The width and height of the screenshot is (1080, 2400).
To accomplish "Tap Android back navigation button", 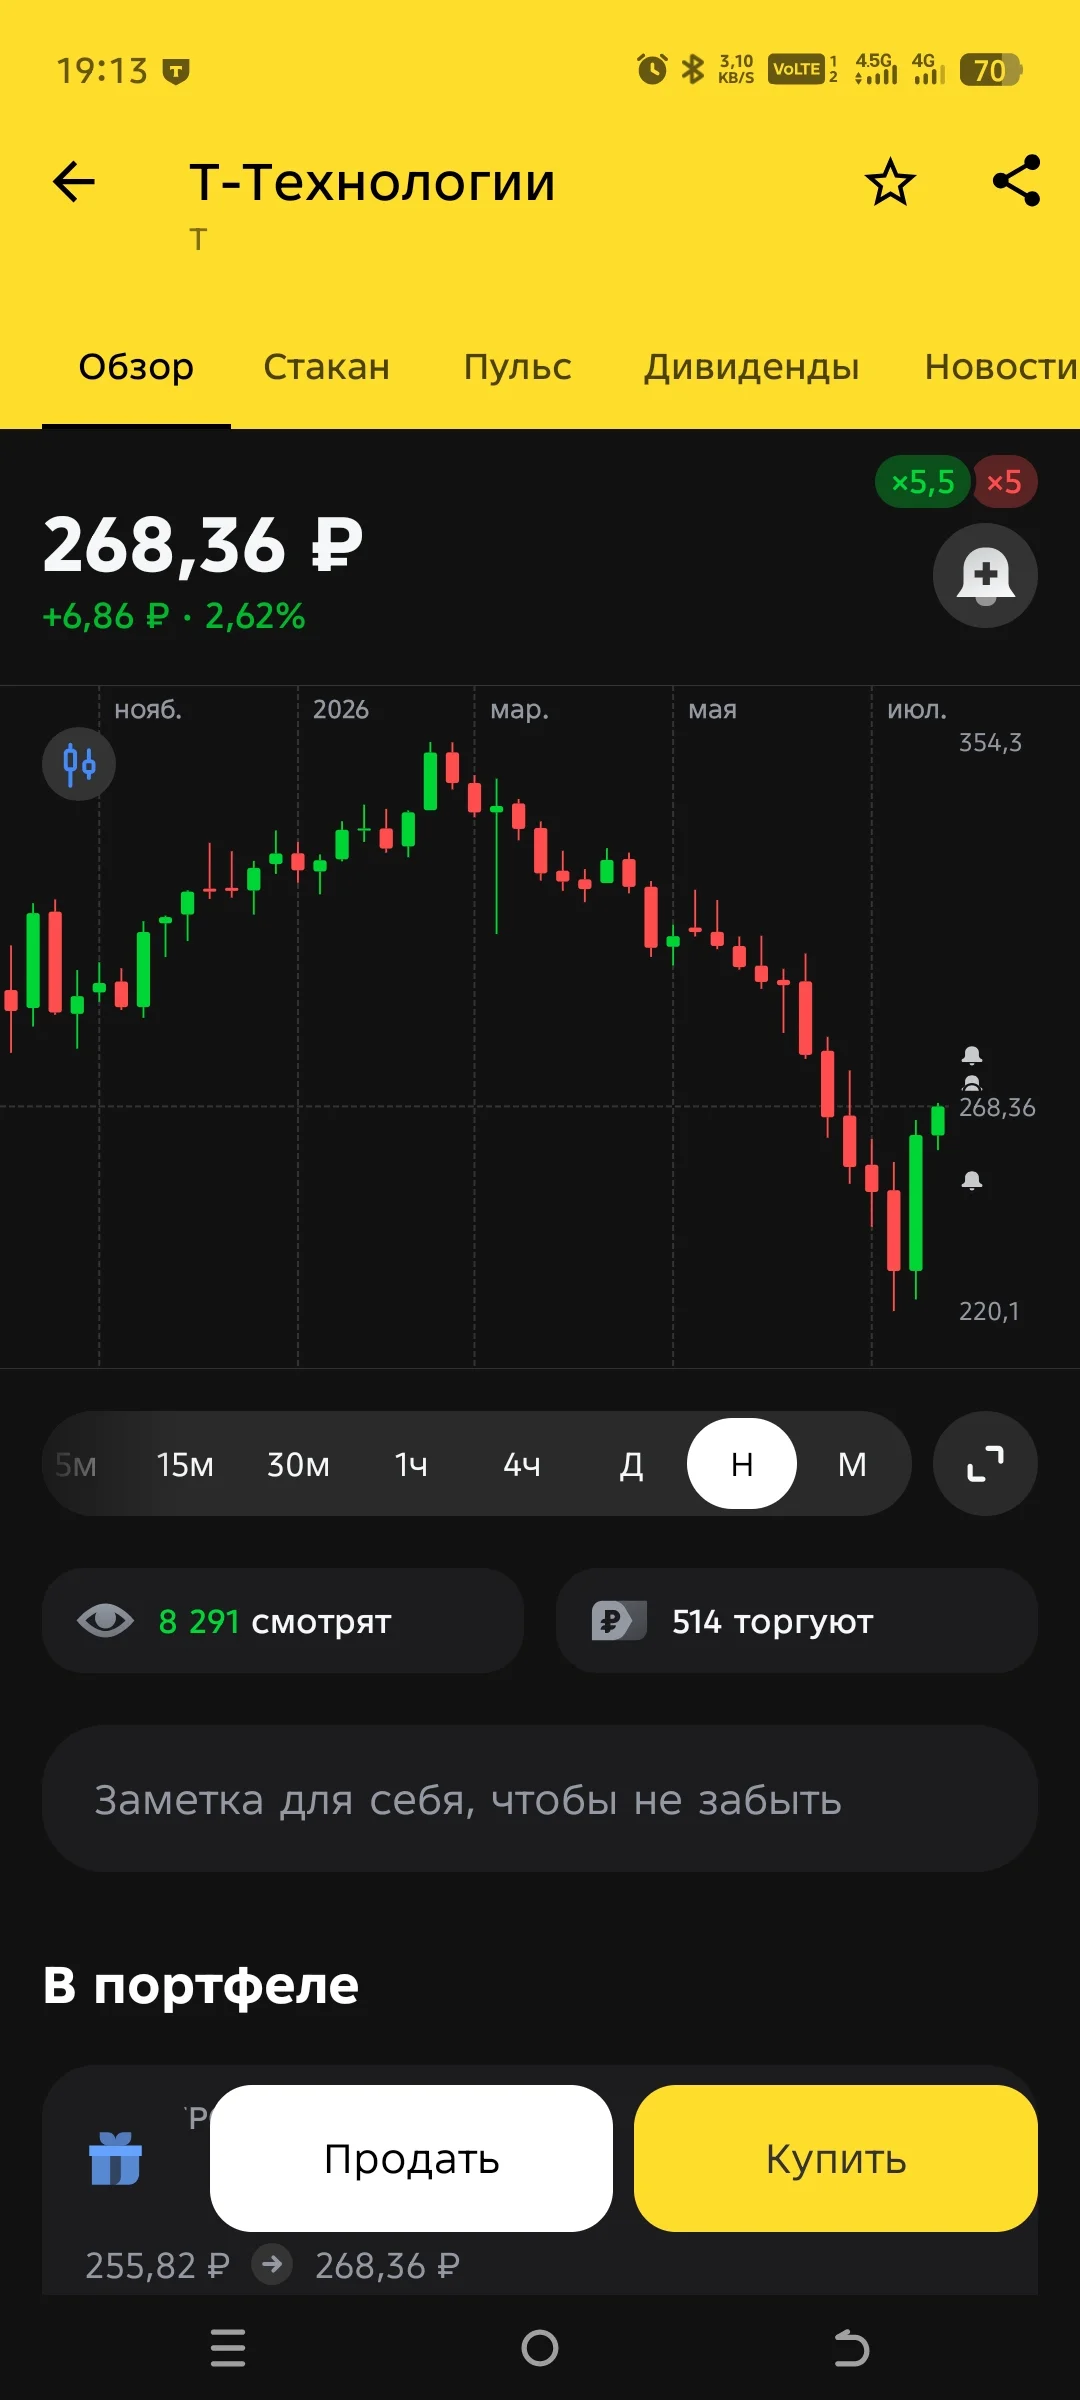I will pyautogui.click(x=851, y=2348).
